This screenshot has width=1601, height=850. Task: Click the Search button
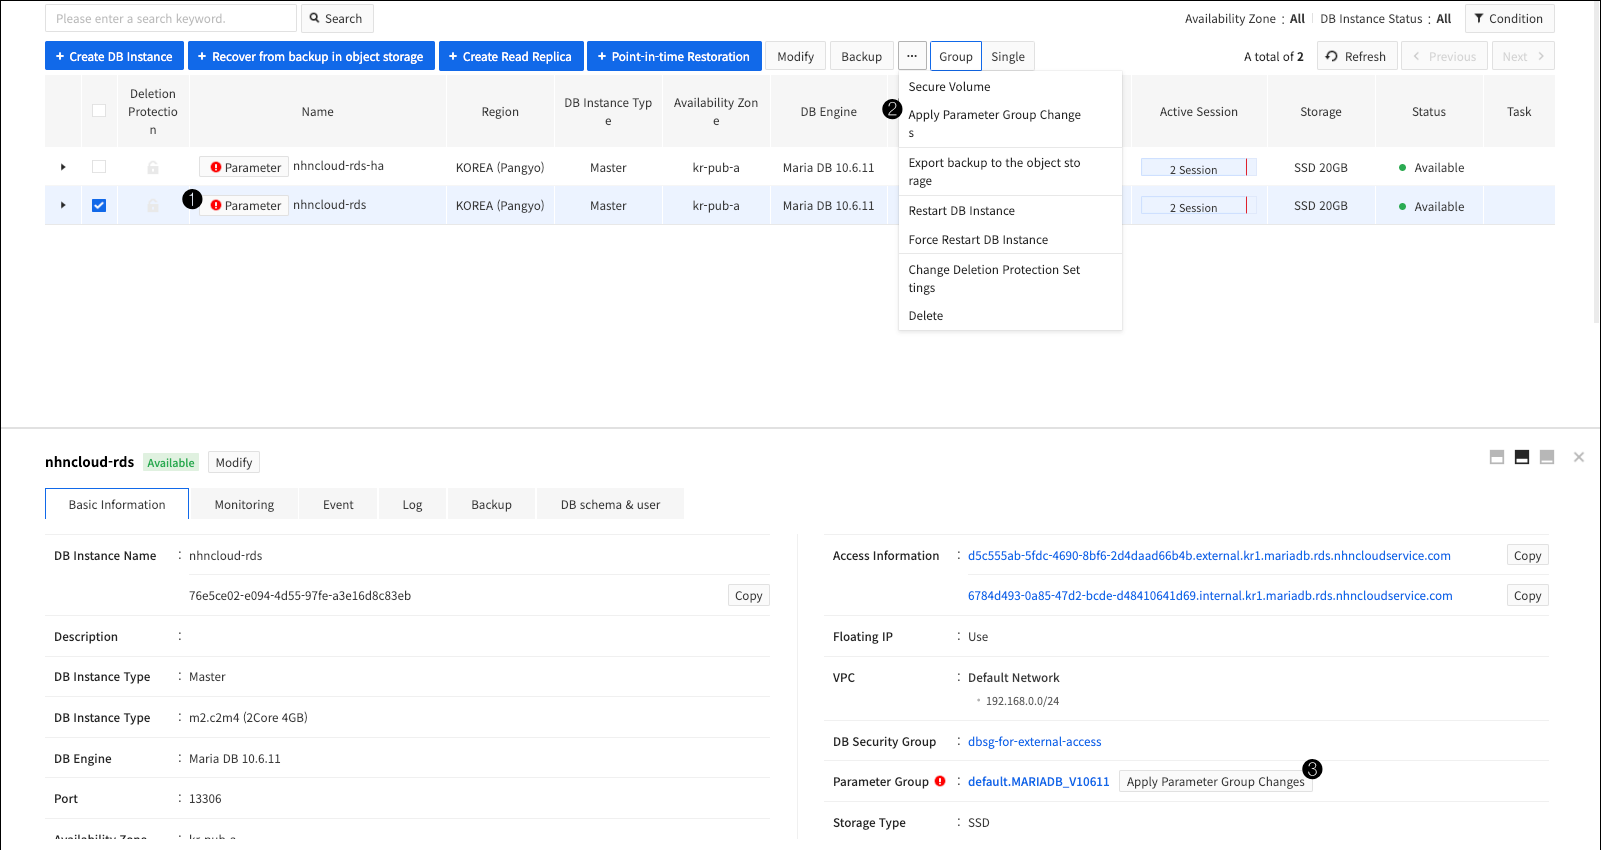[x=336, y=18]
